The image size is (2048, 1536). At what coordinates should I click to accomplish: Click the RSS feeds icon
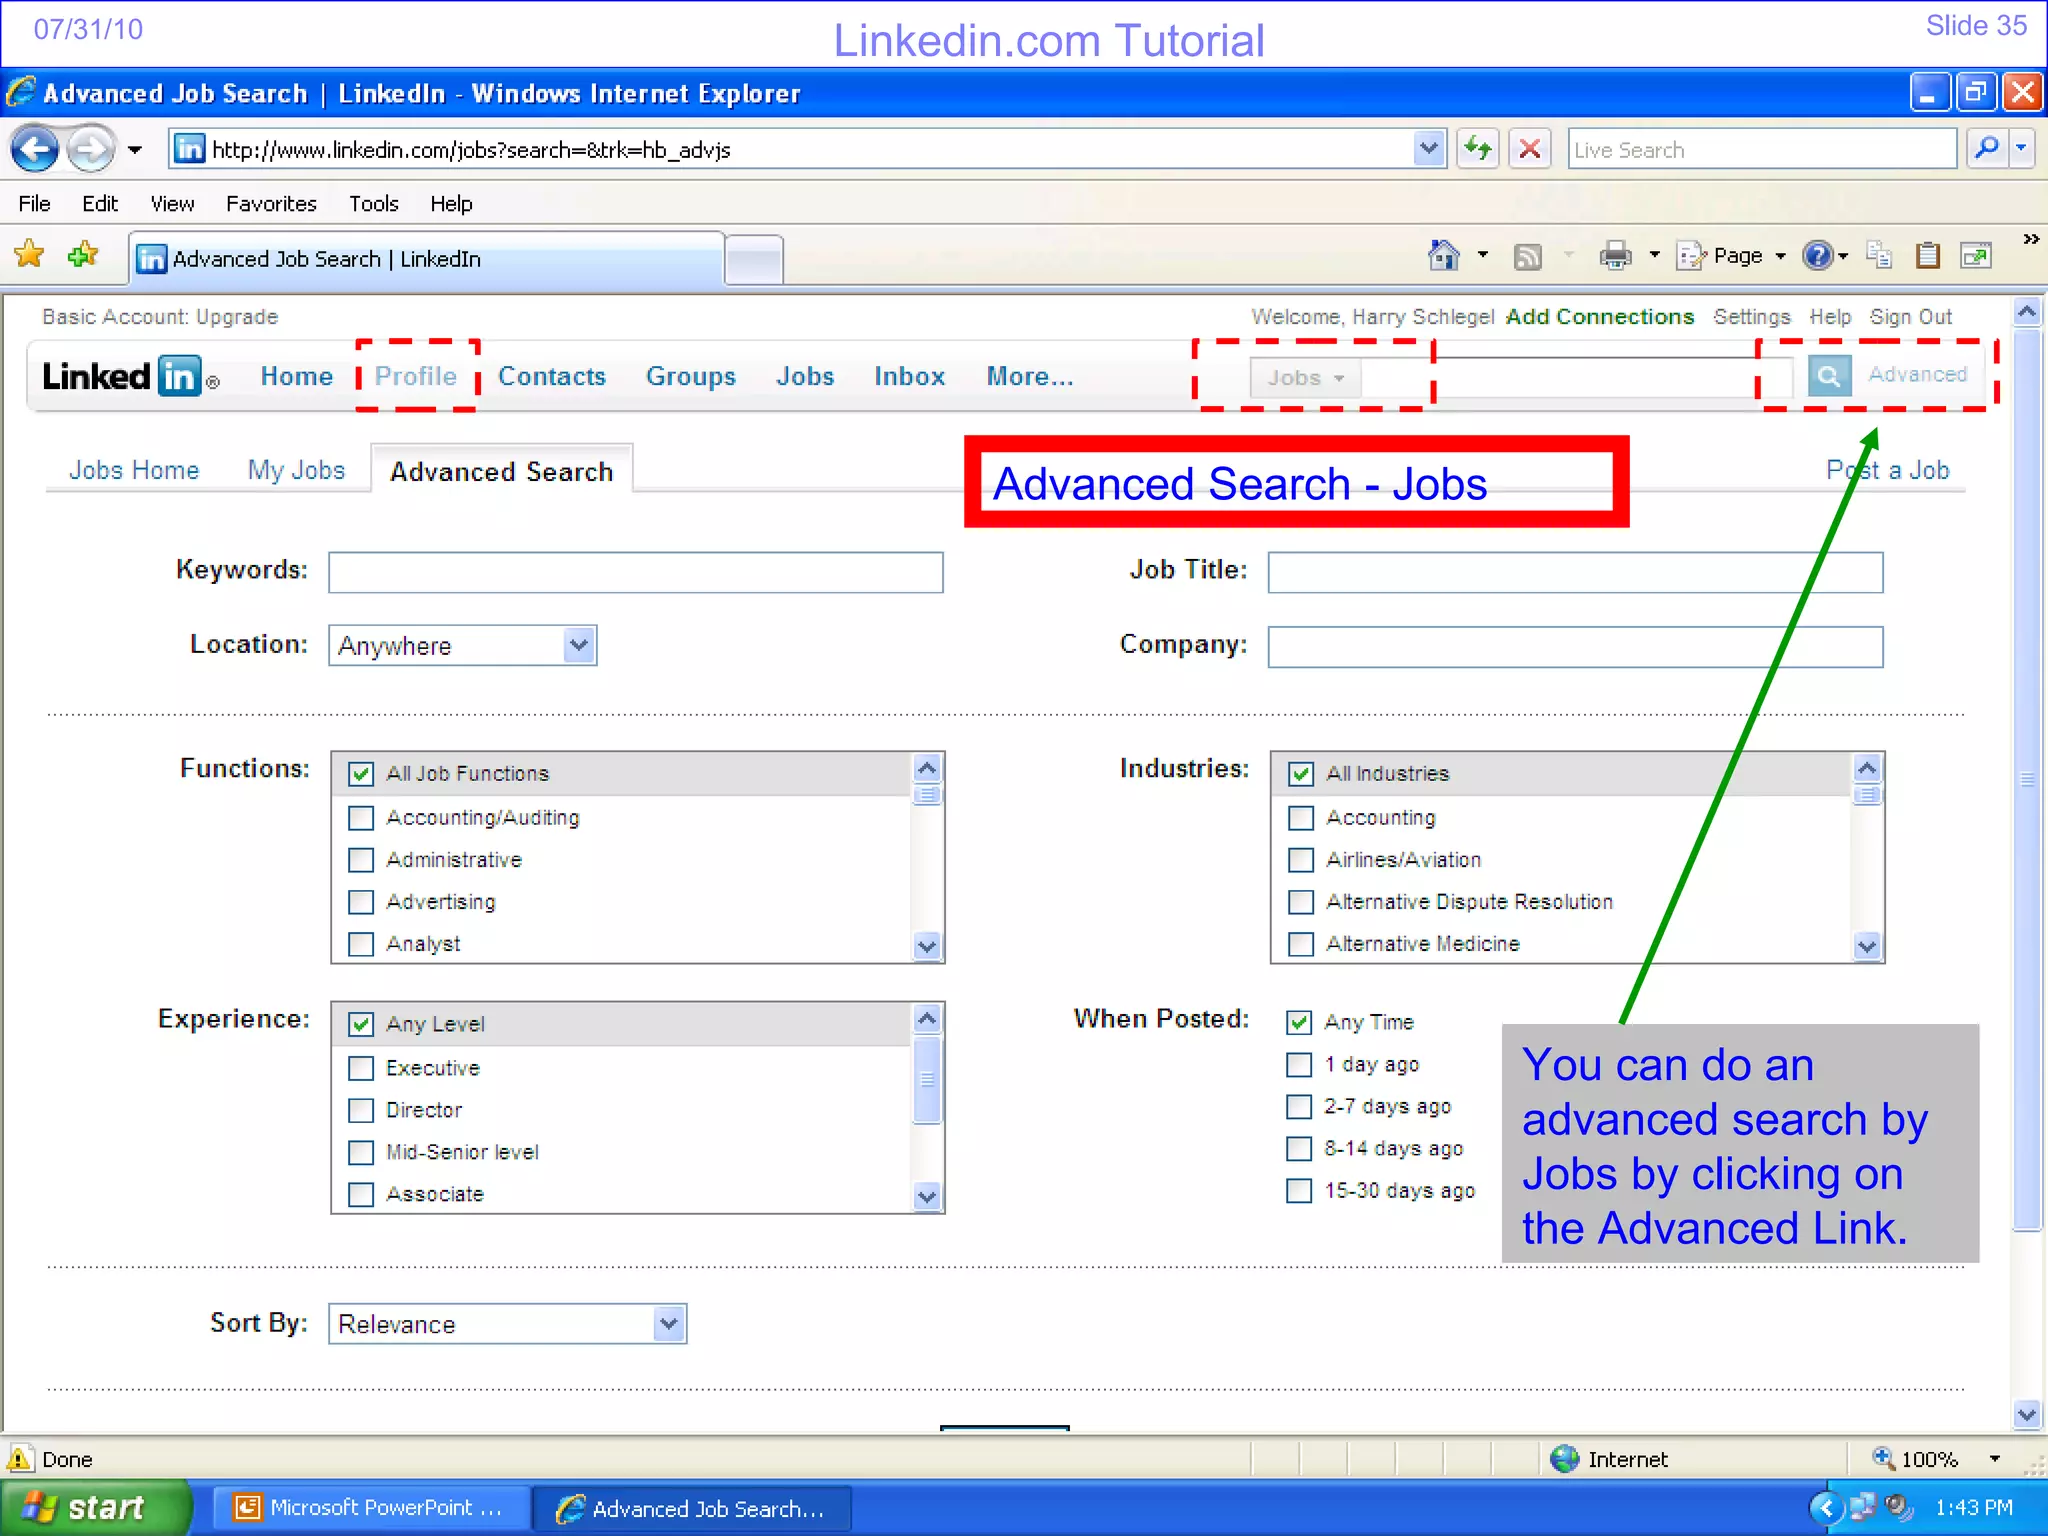click(x=1527, y=257)
